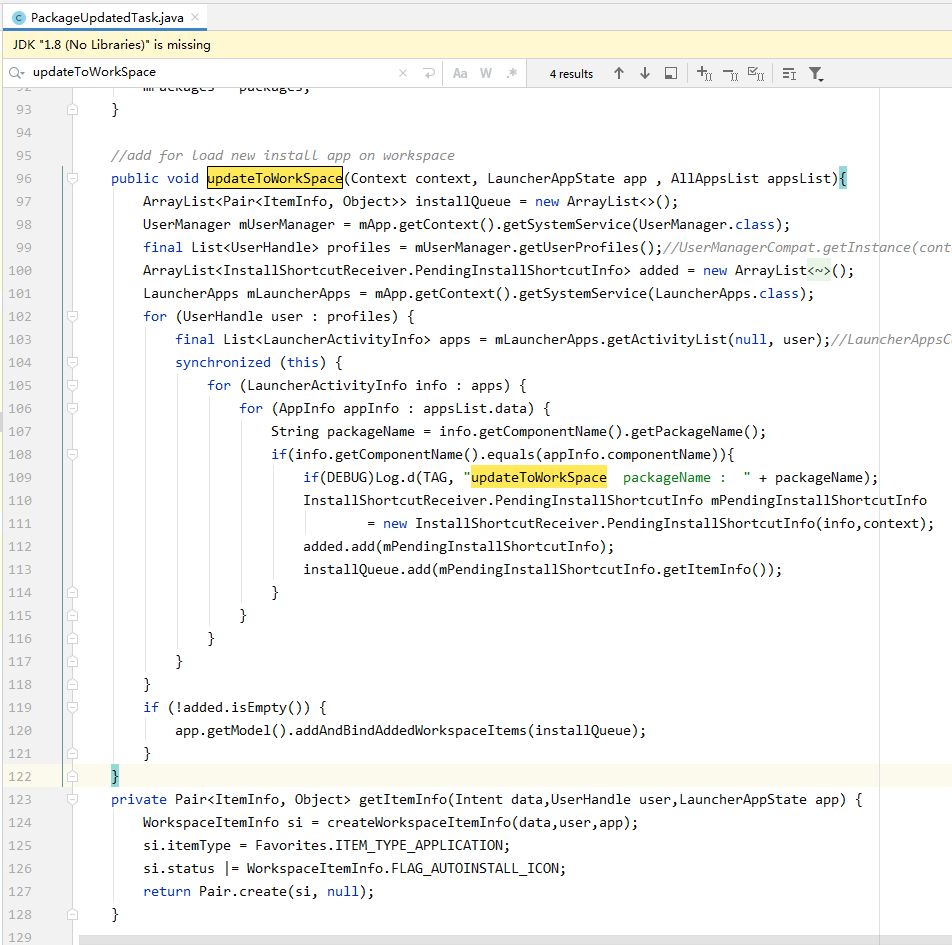Click the JDK is missing notification banner
Viewport: 952px width, 945px height.
[476, 44]
